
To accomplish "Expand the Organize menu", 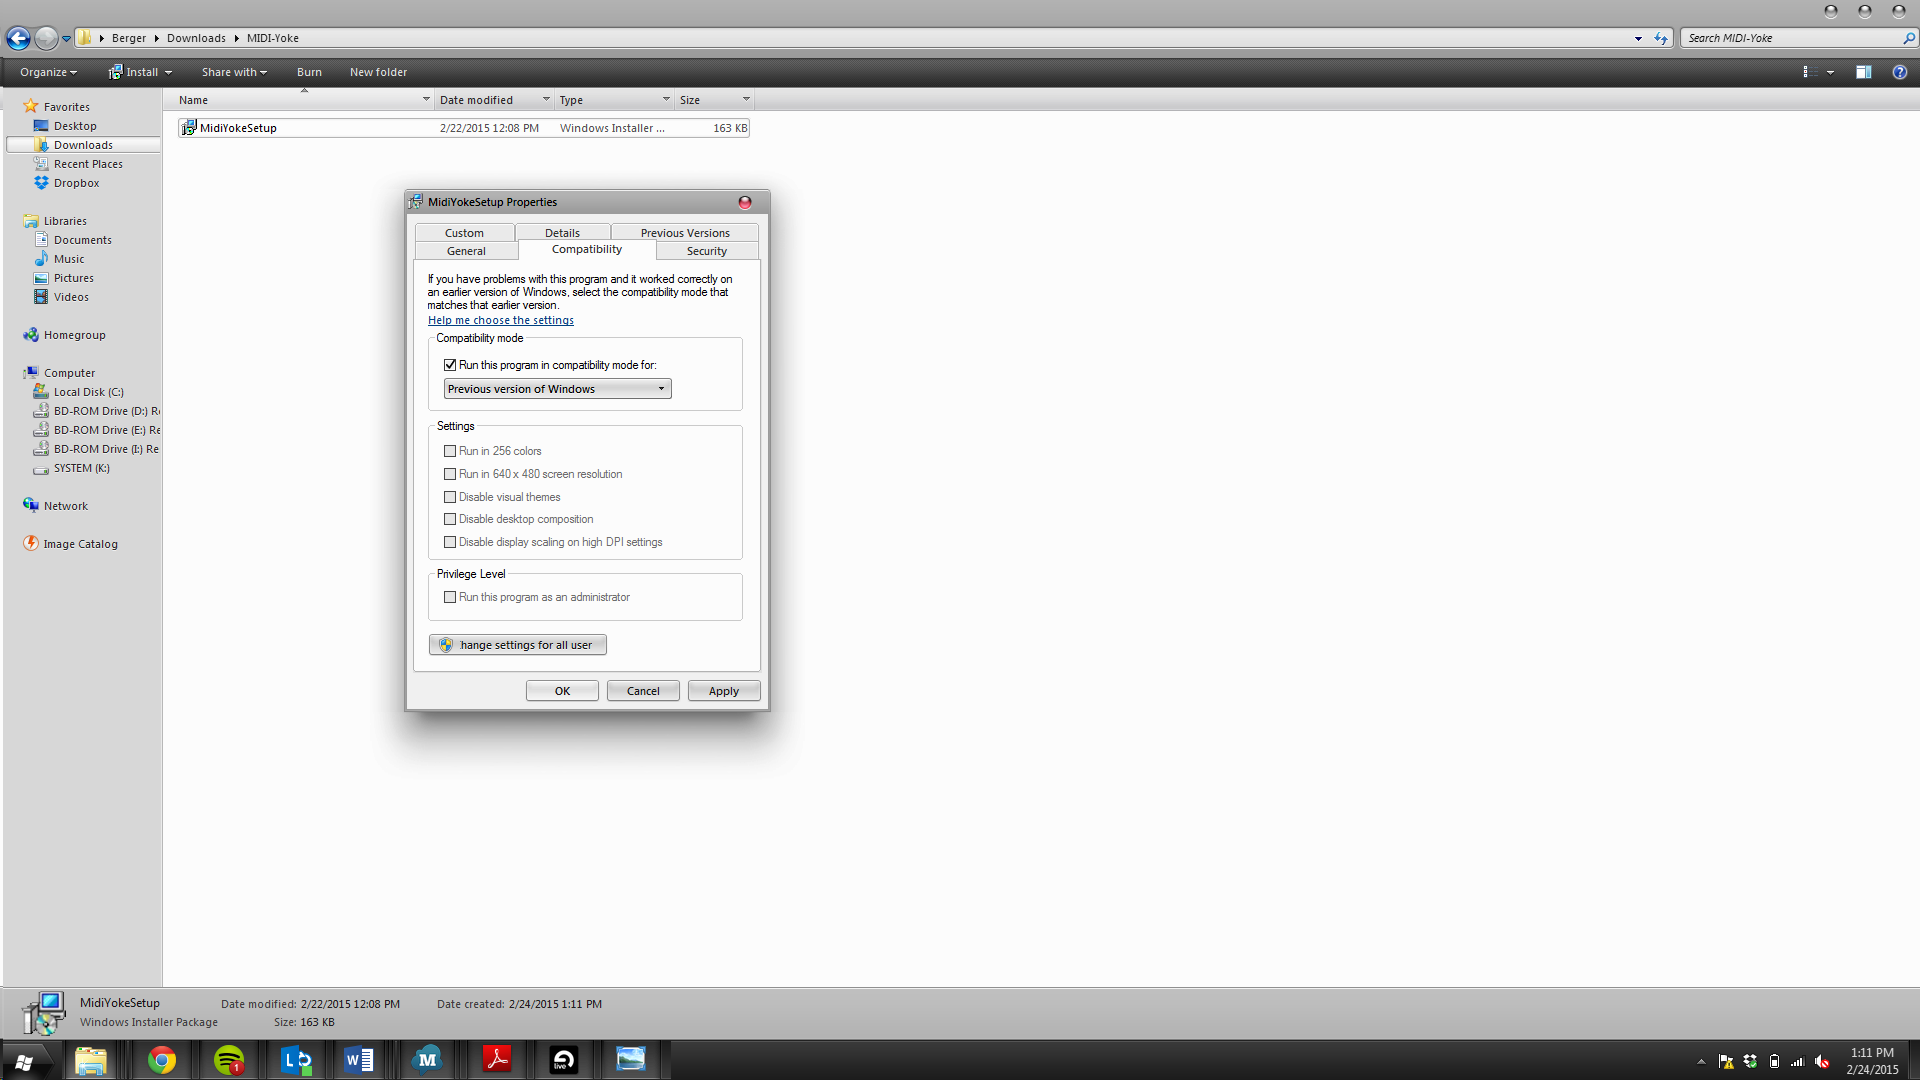I will click(x=47, y=71).
